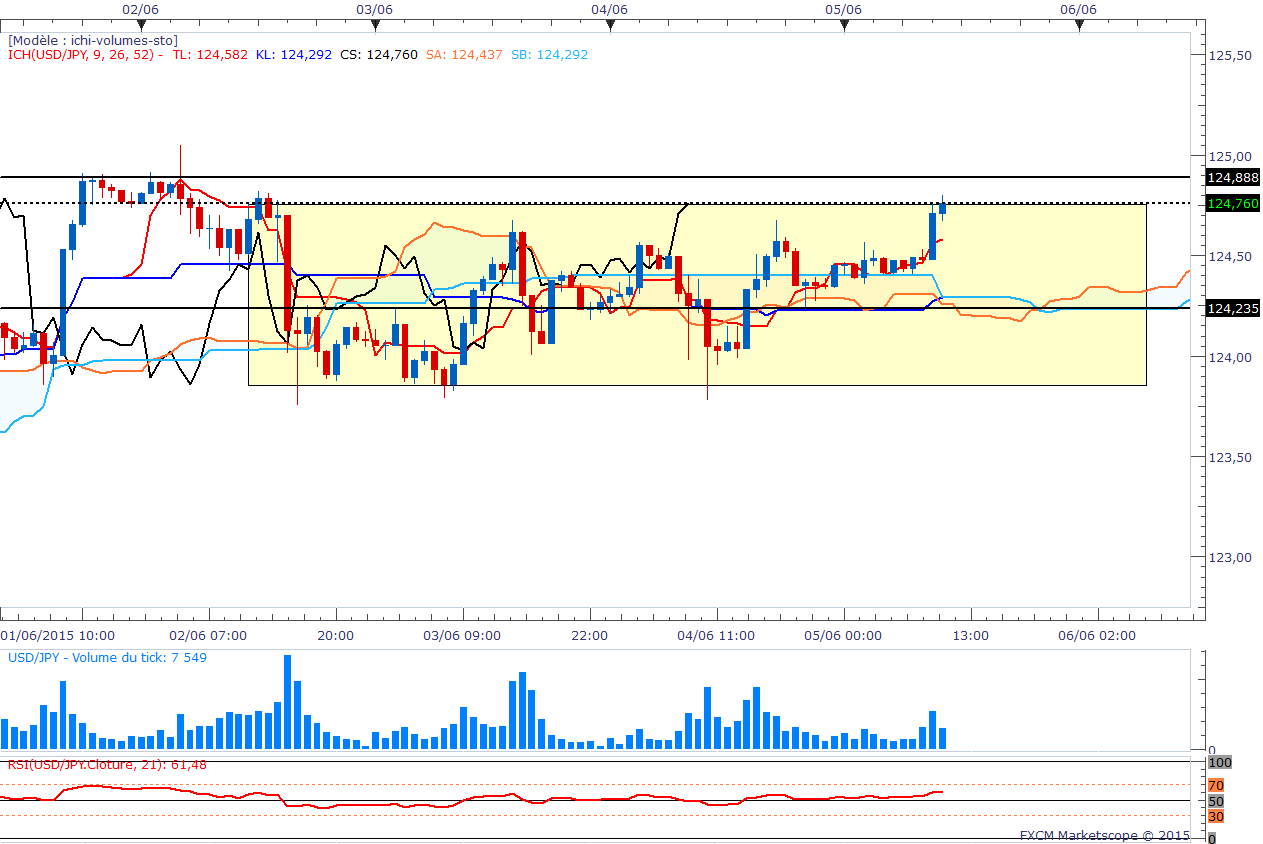Click the 123,00 price axis label
The width and height of the screenshot is (1263, 844).
[x=1230, y=559]
